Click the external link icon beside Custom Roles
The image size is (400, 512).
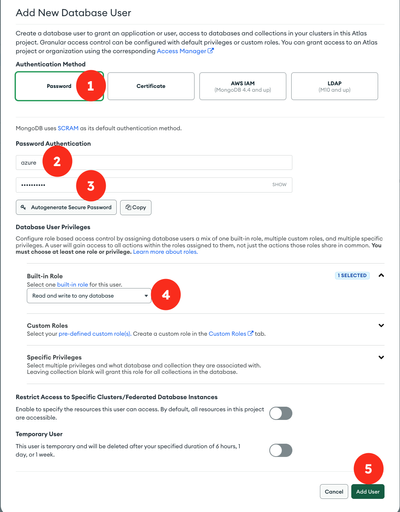pyautogui.click(x=250, y=333)
